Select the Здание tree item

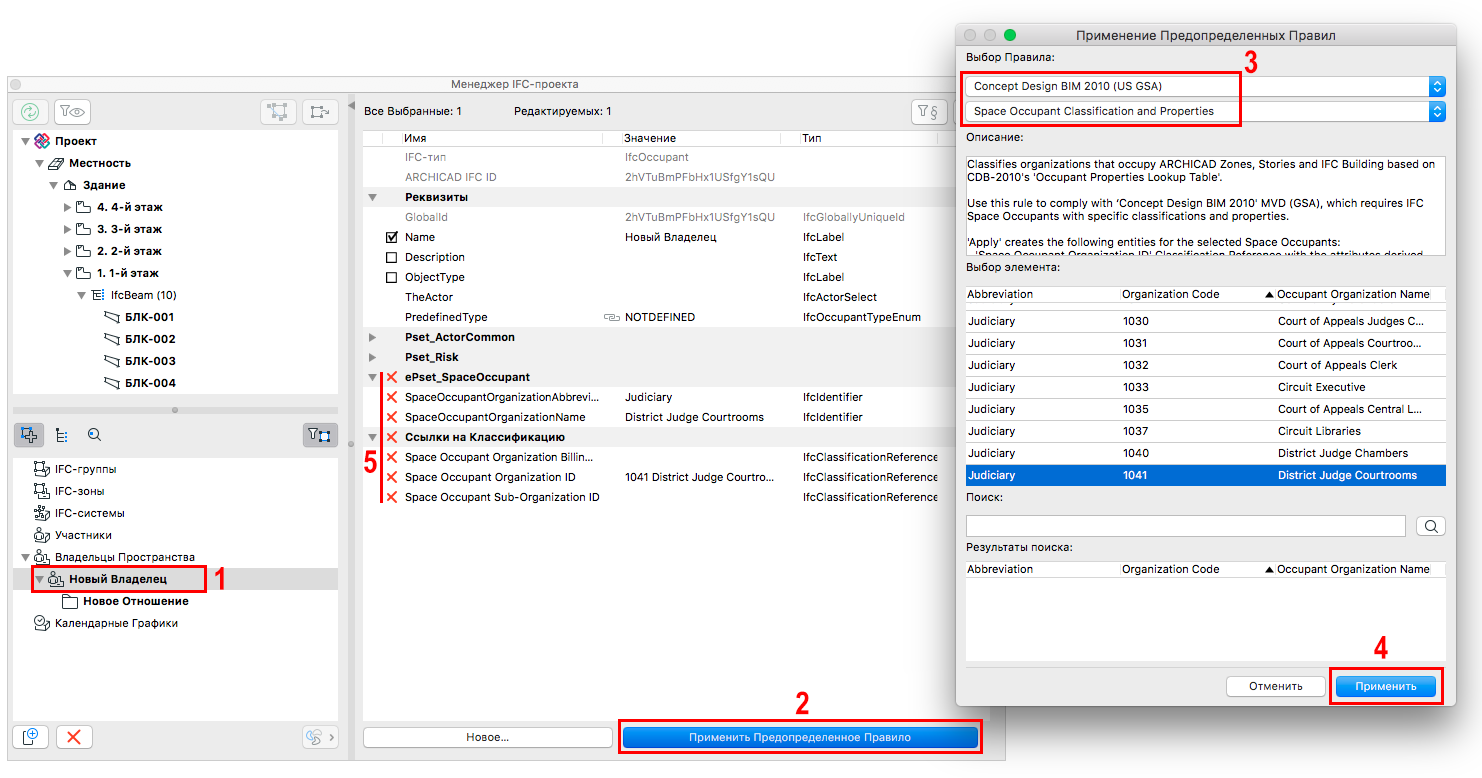104,185
